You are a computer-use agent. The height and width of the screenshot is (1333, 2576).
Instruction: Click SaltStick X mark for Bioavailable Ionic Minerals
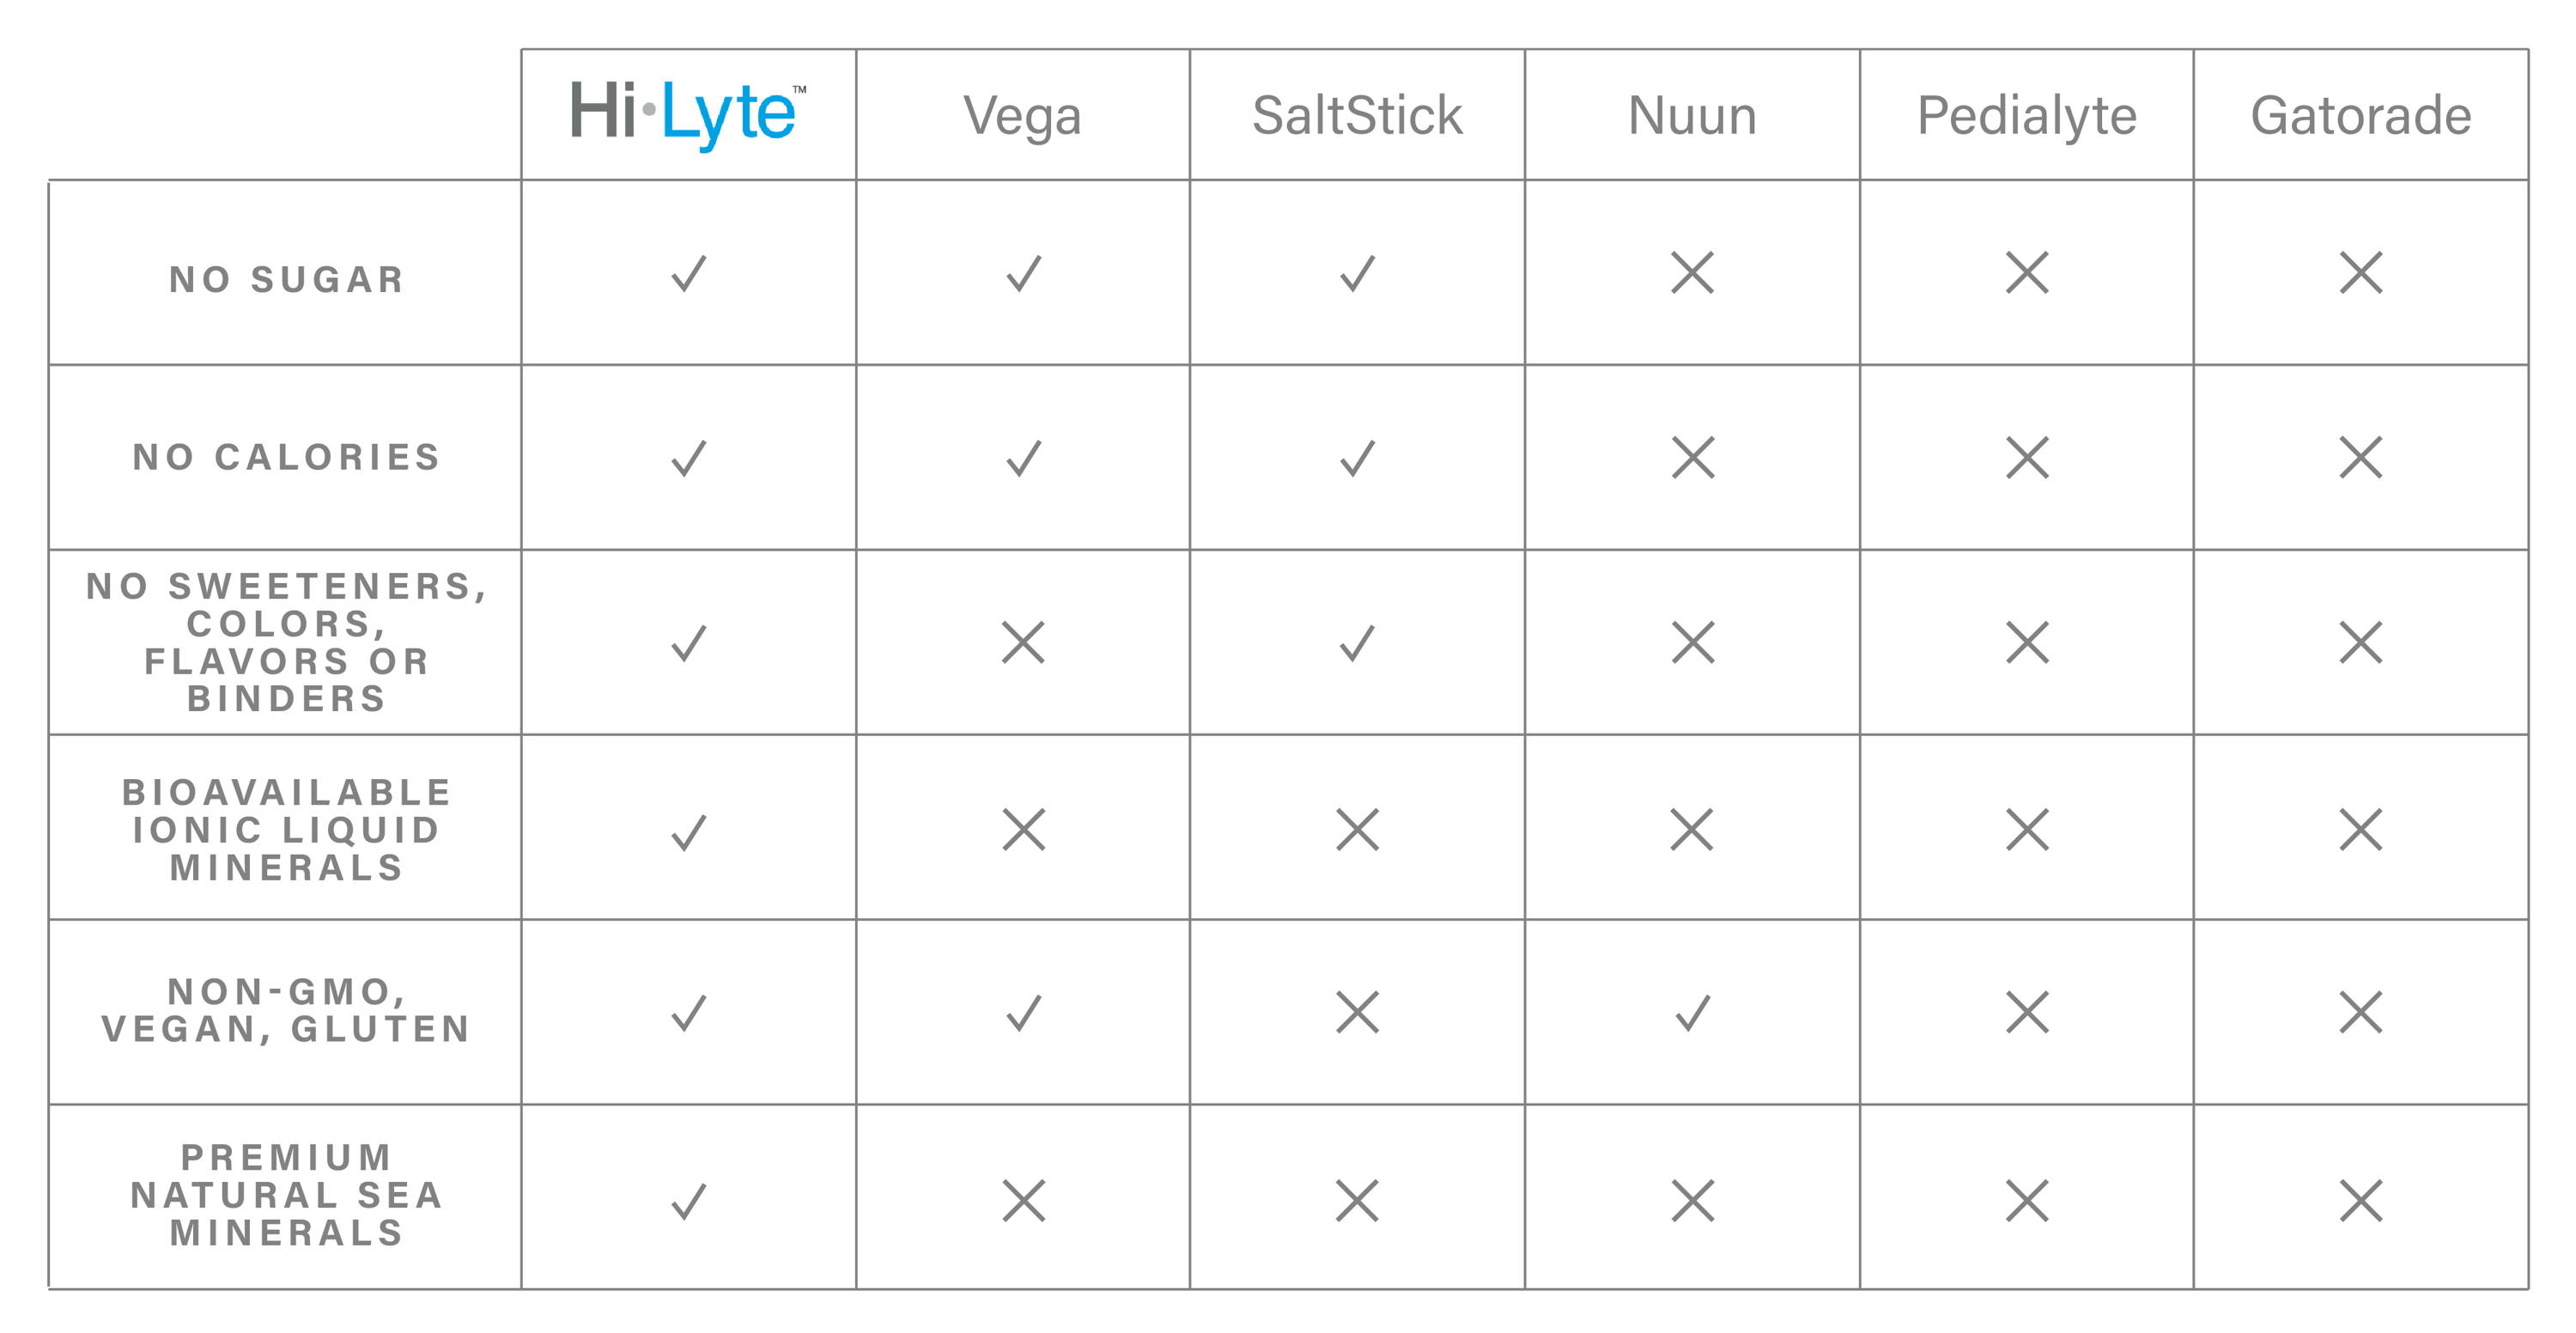click(x=1357, y=829)
